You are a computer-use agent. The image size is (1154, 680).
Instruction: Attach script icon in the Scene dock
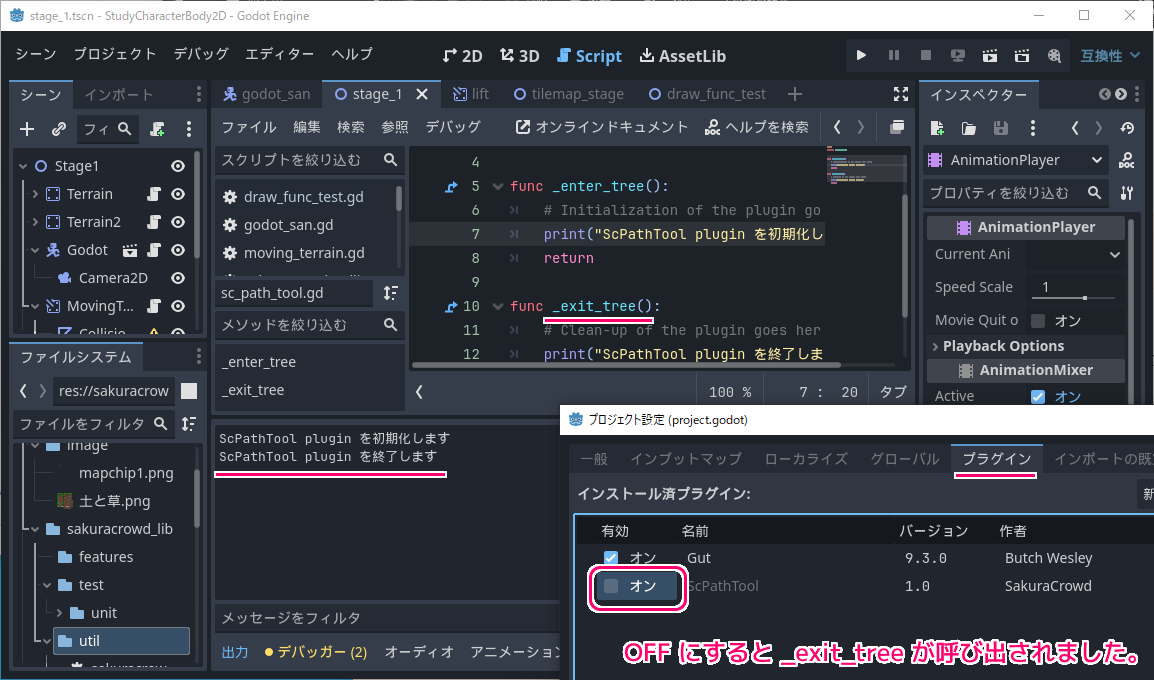(x=157, y=129)
